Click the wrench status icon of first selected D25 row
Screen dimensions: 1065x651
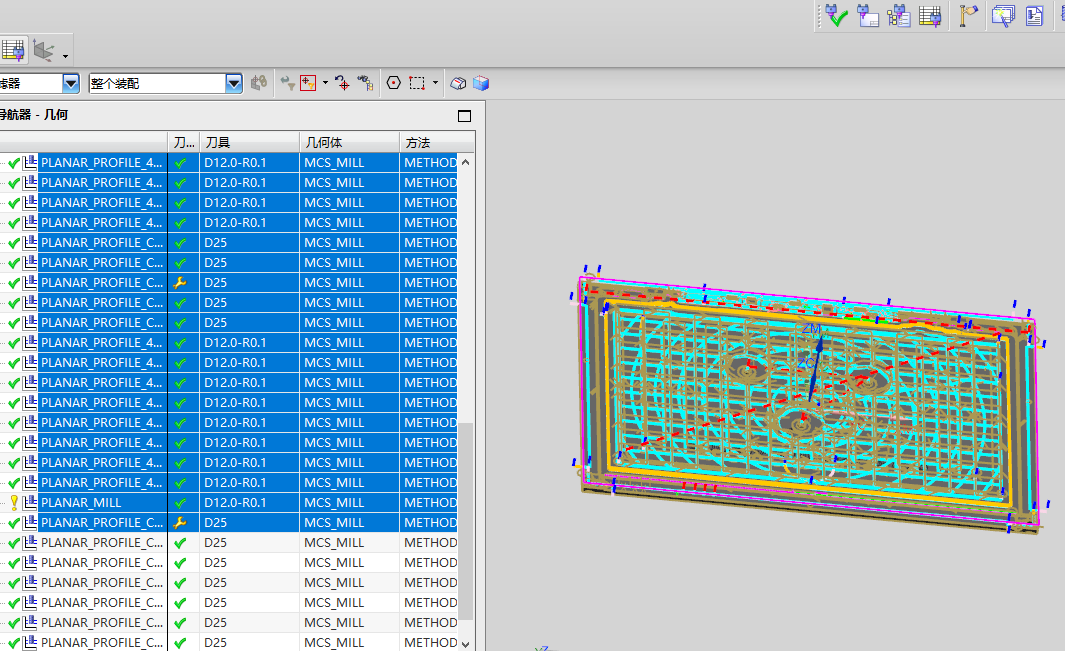coord(180,283)
